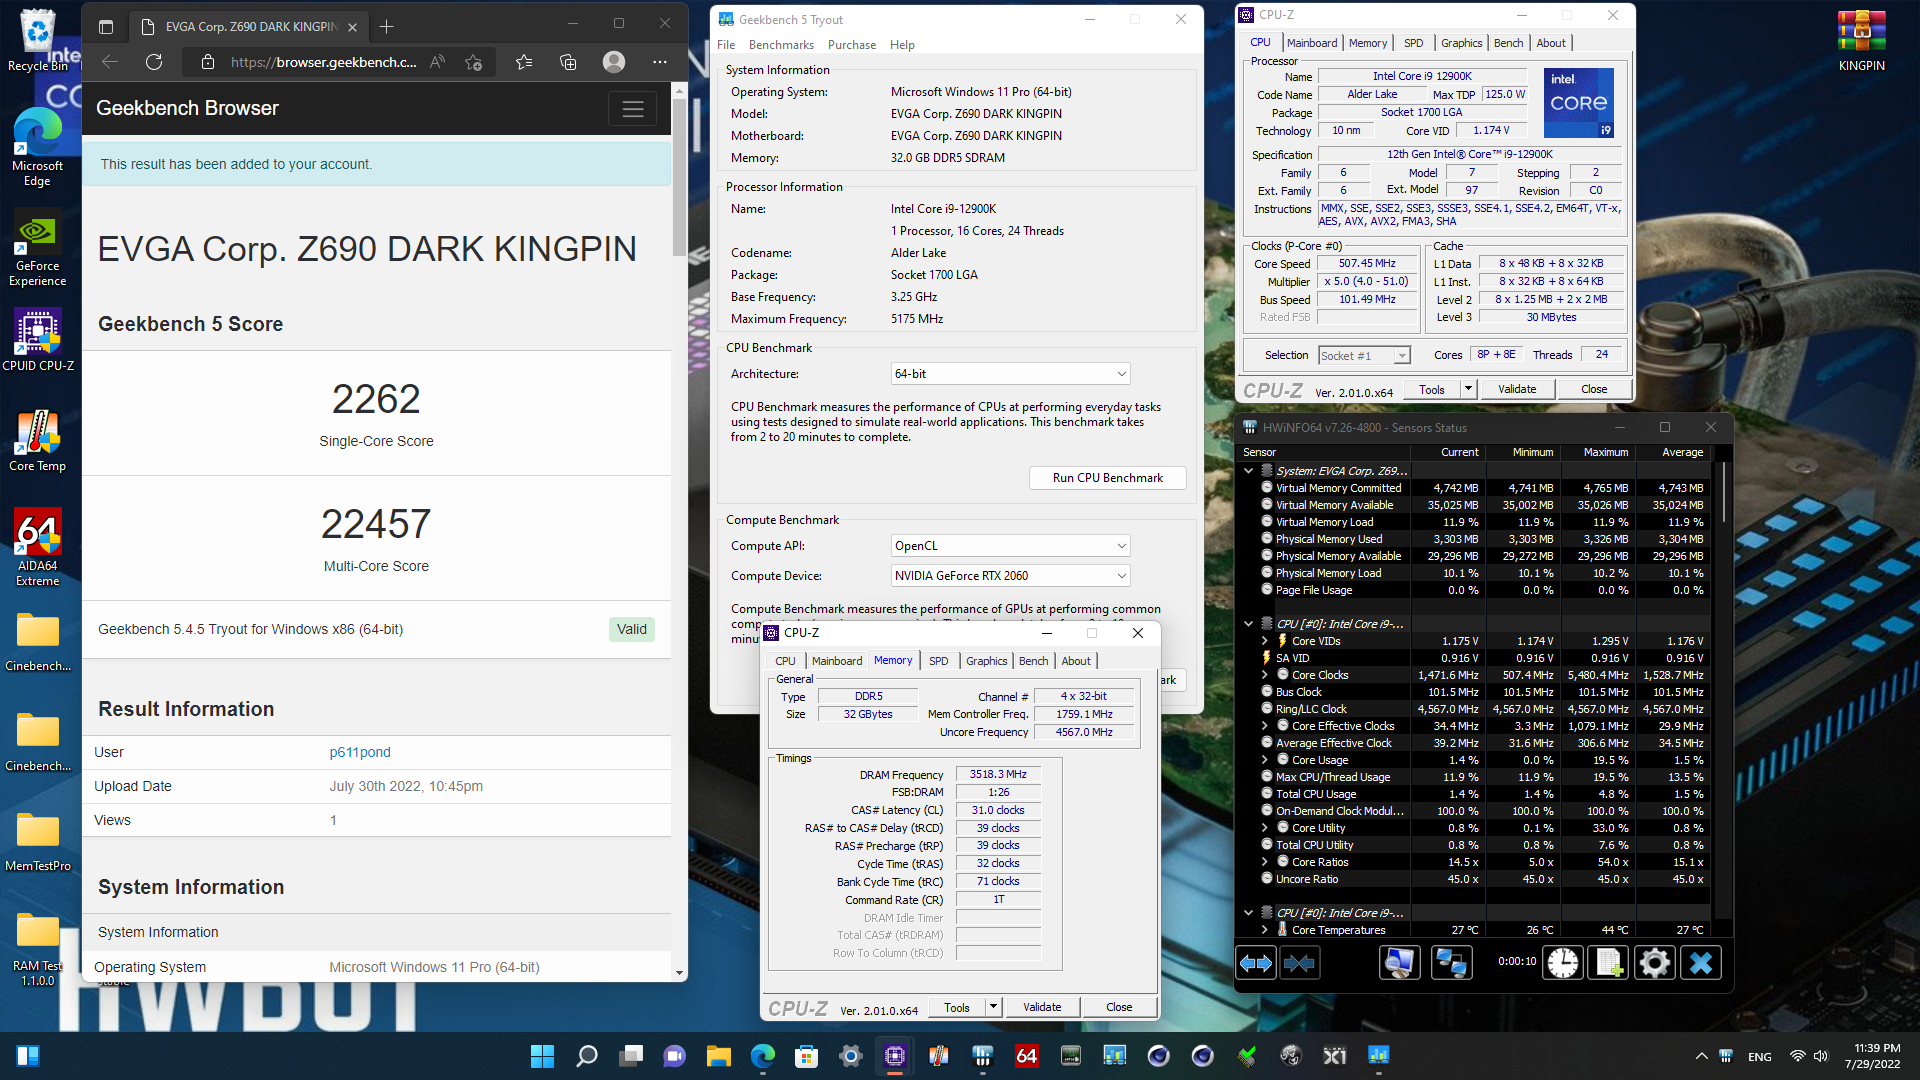Open Tools dropdown arrow in memory CPU-Z
Screen dimensions: 1920x1080
993,1007
